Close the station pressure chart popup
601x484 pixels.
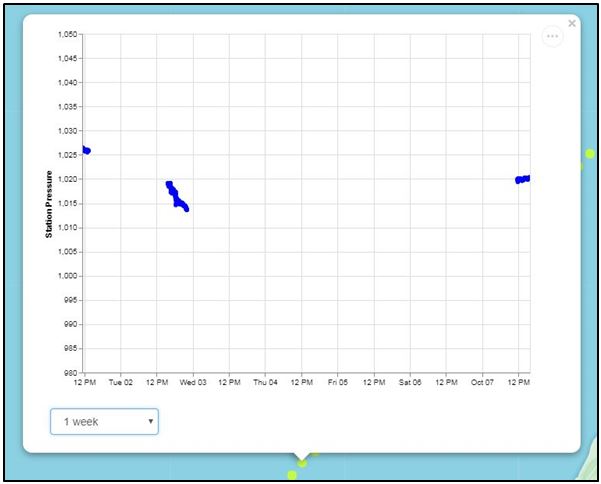[572, 23]
